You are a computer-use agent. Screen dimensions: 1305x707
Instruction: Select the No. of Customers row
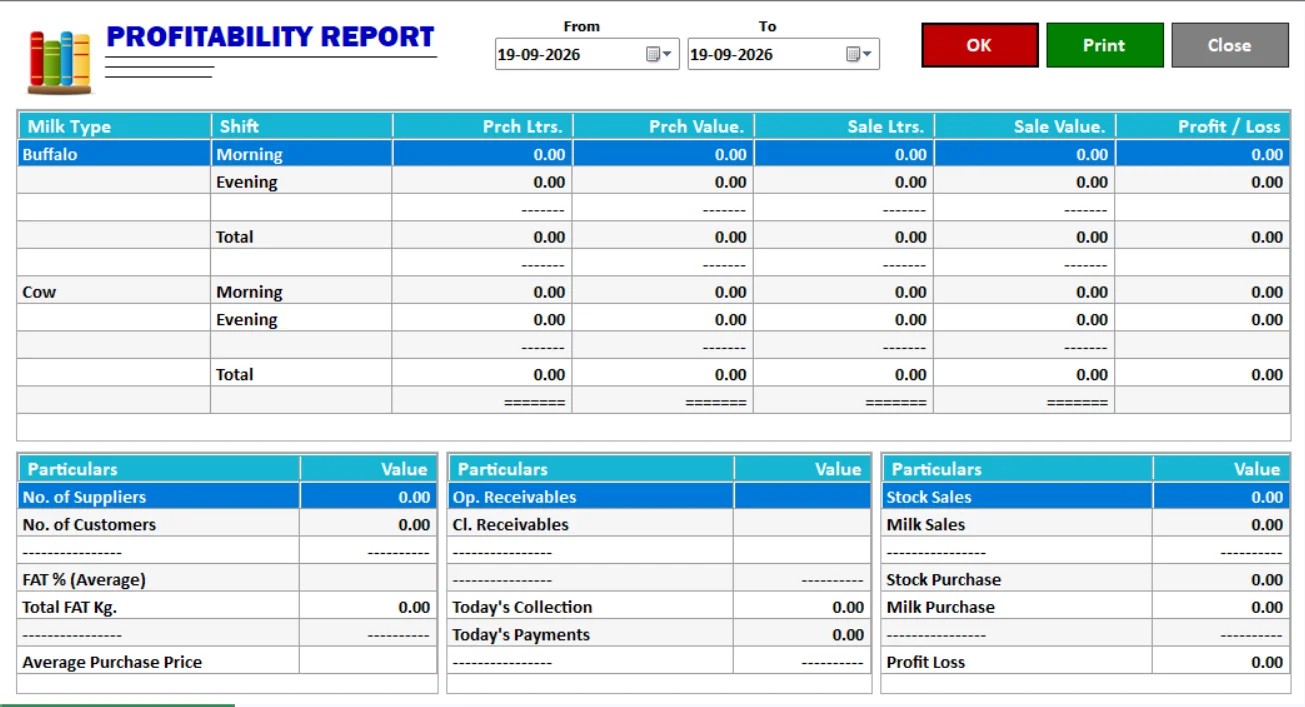(x=228, y=524)
